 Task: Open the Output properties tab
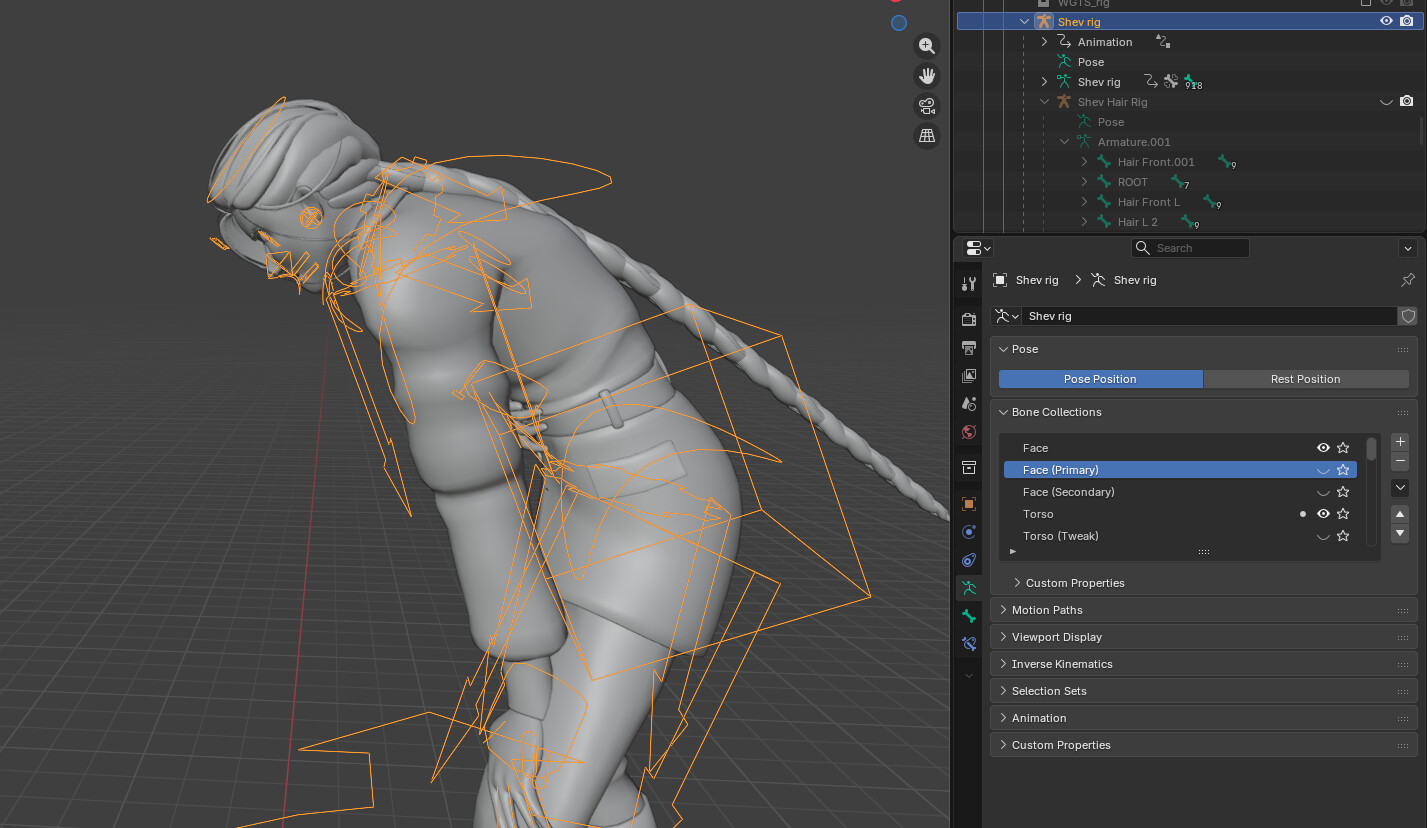point(968,348)
